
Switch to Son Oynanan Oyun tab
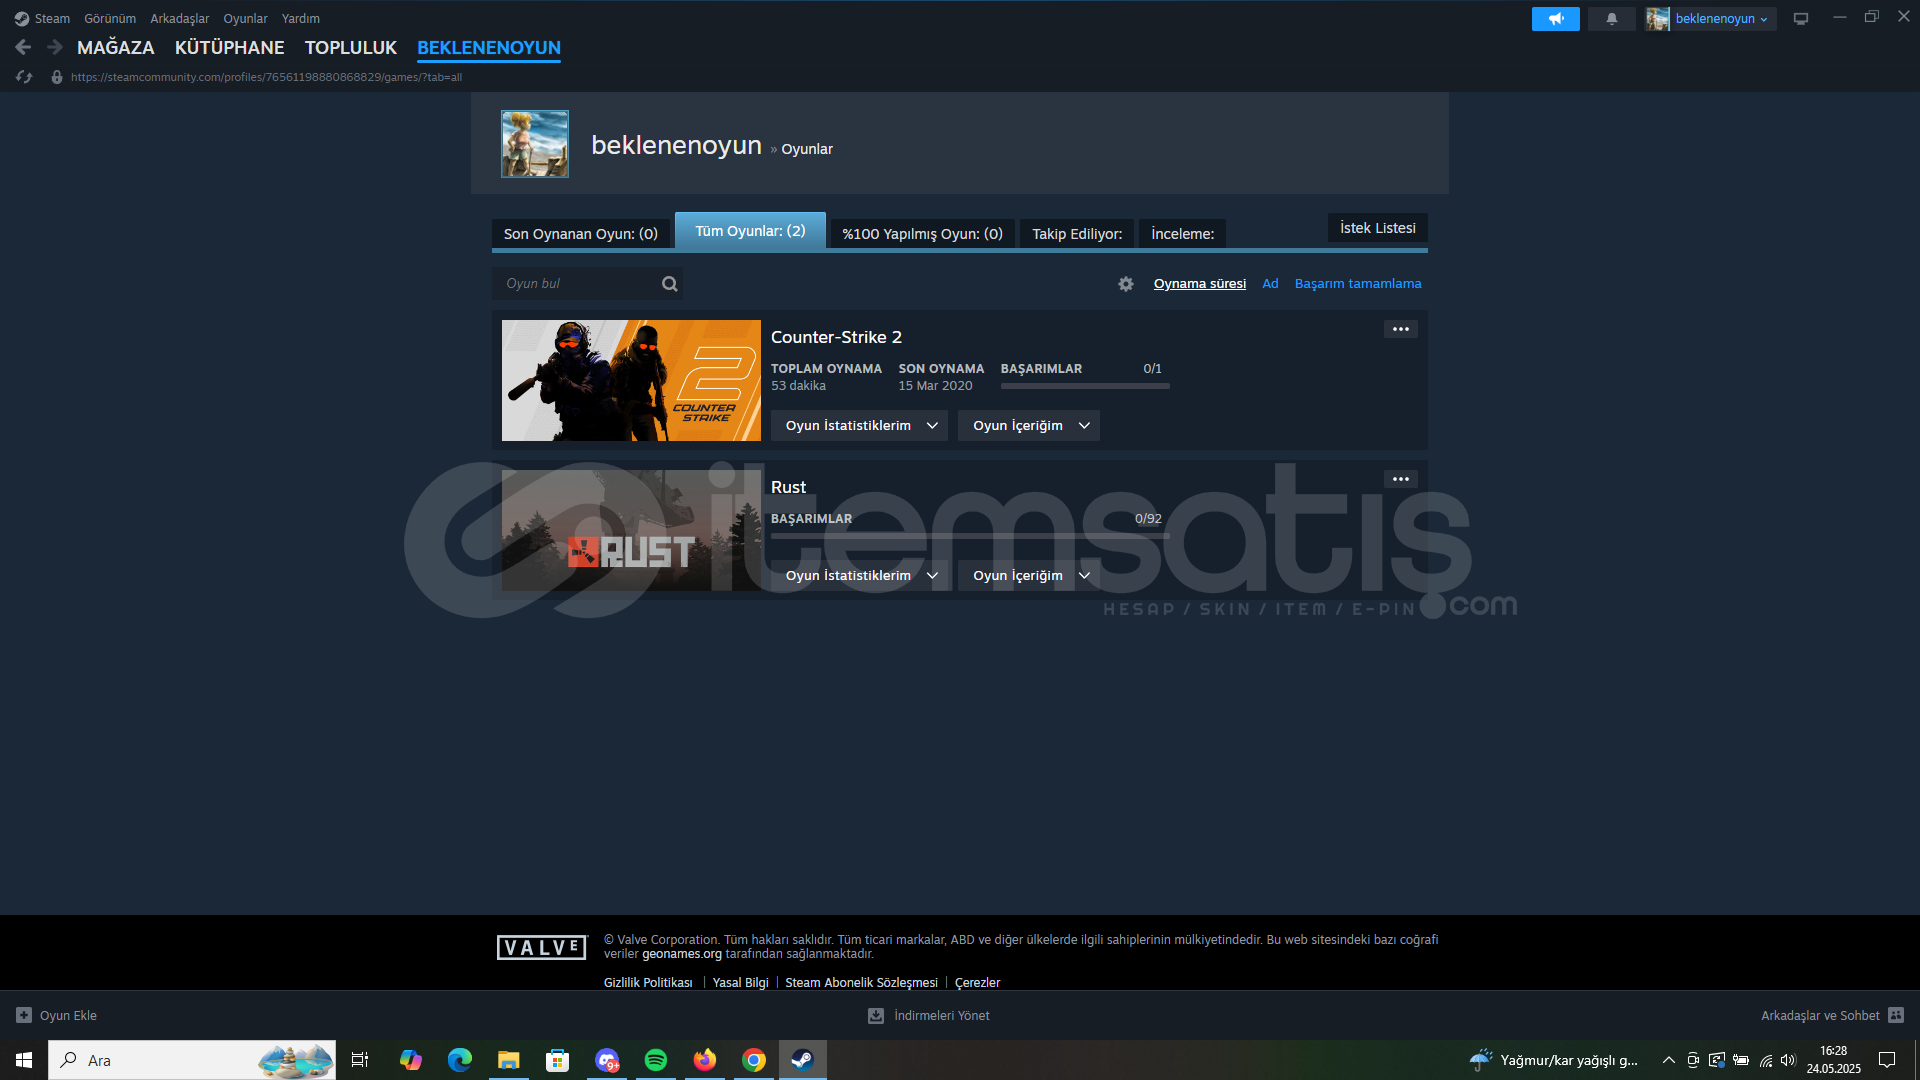[581, 234]
